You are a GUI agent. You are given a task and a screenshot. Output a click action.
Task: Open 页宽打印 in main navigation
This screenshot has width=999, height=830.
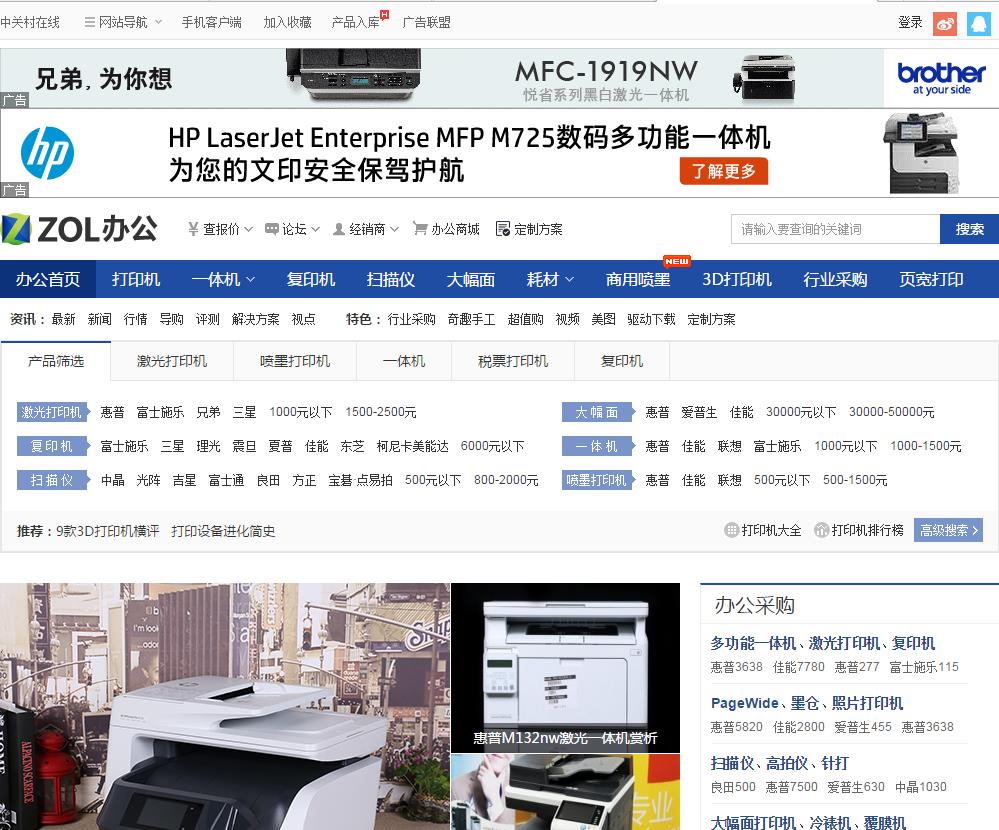(x=931, y=279)
